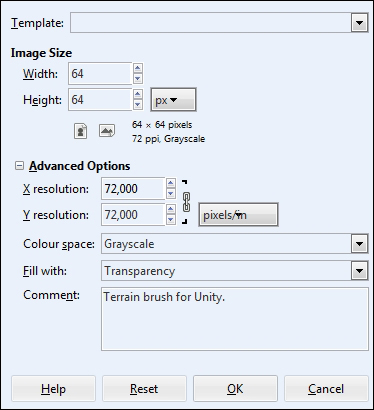Decrease Width with the down arrow

tap(138, 79)
